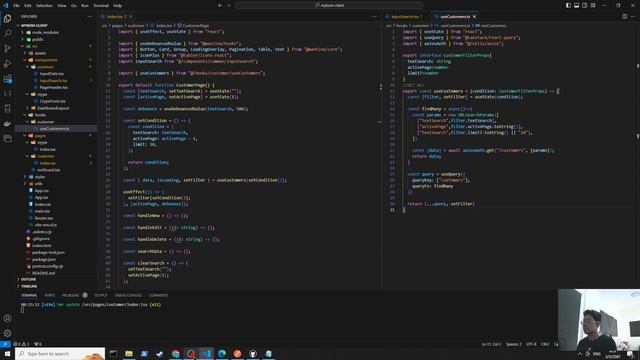The image size is (640, 360).
Task: Open the remote window indicator in the status bar
Action: tap(5, 344)
